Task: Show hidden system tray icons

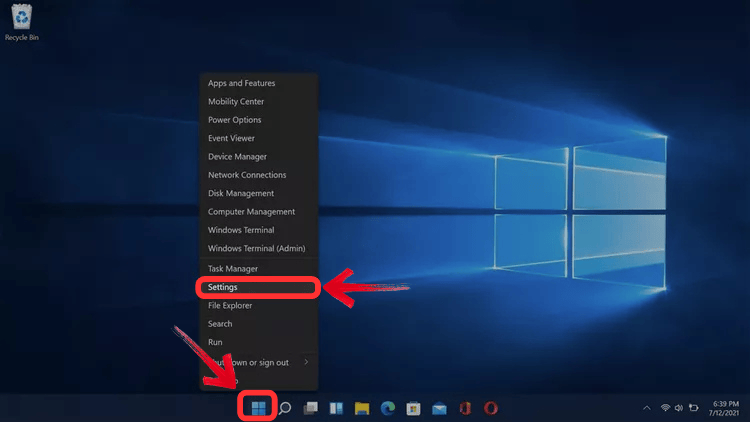Action: pyautogui.click(x=647, y=408)
